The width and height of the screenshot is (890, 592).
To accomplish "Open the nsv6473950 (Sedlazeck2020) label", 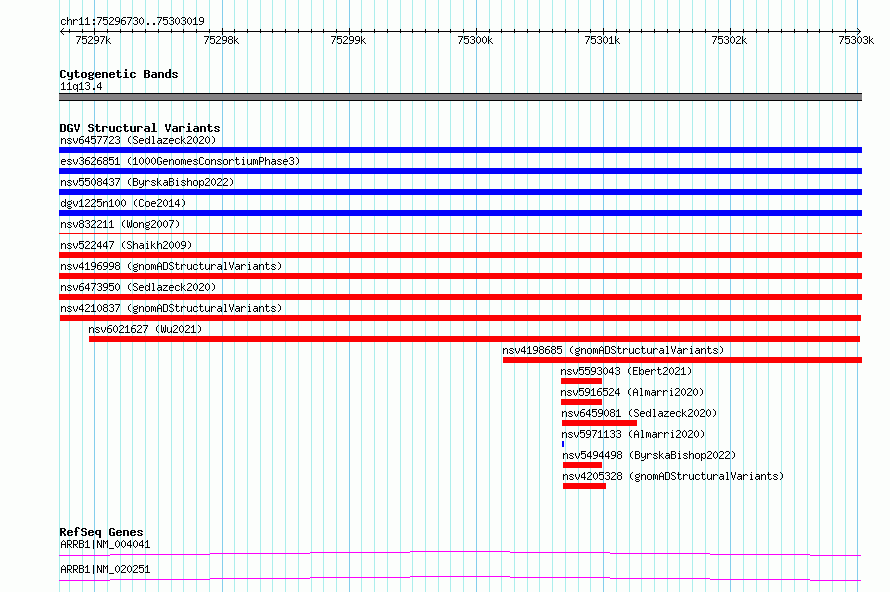I will [138, 287].
